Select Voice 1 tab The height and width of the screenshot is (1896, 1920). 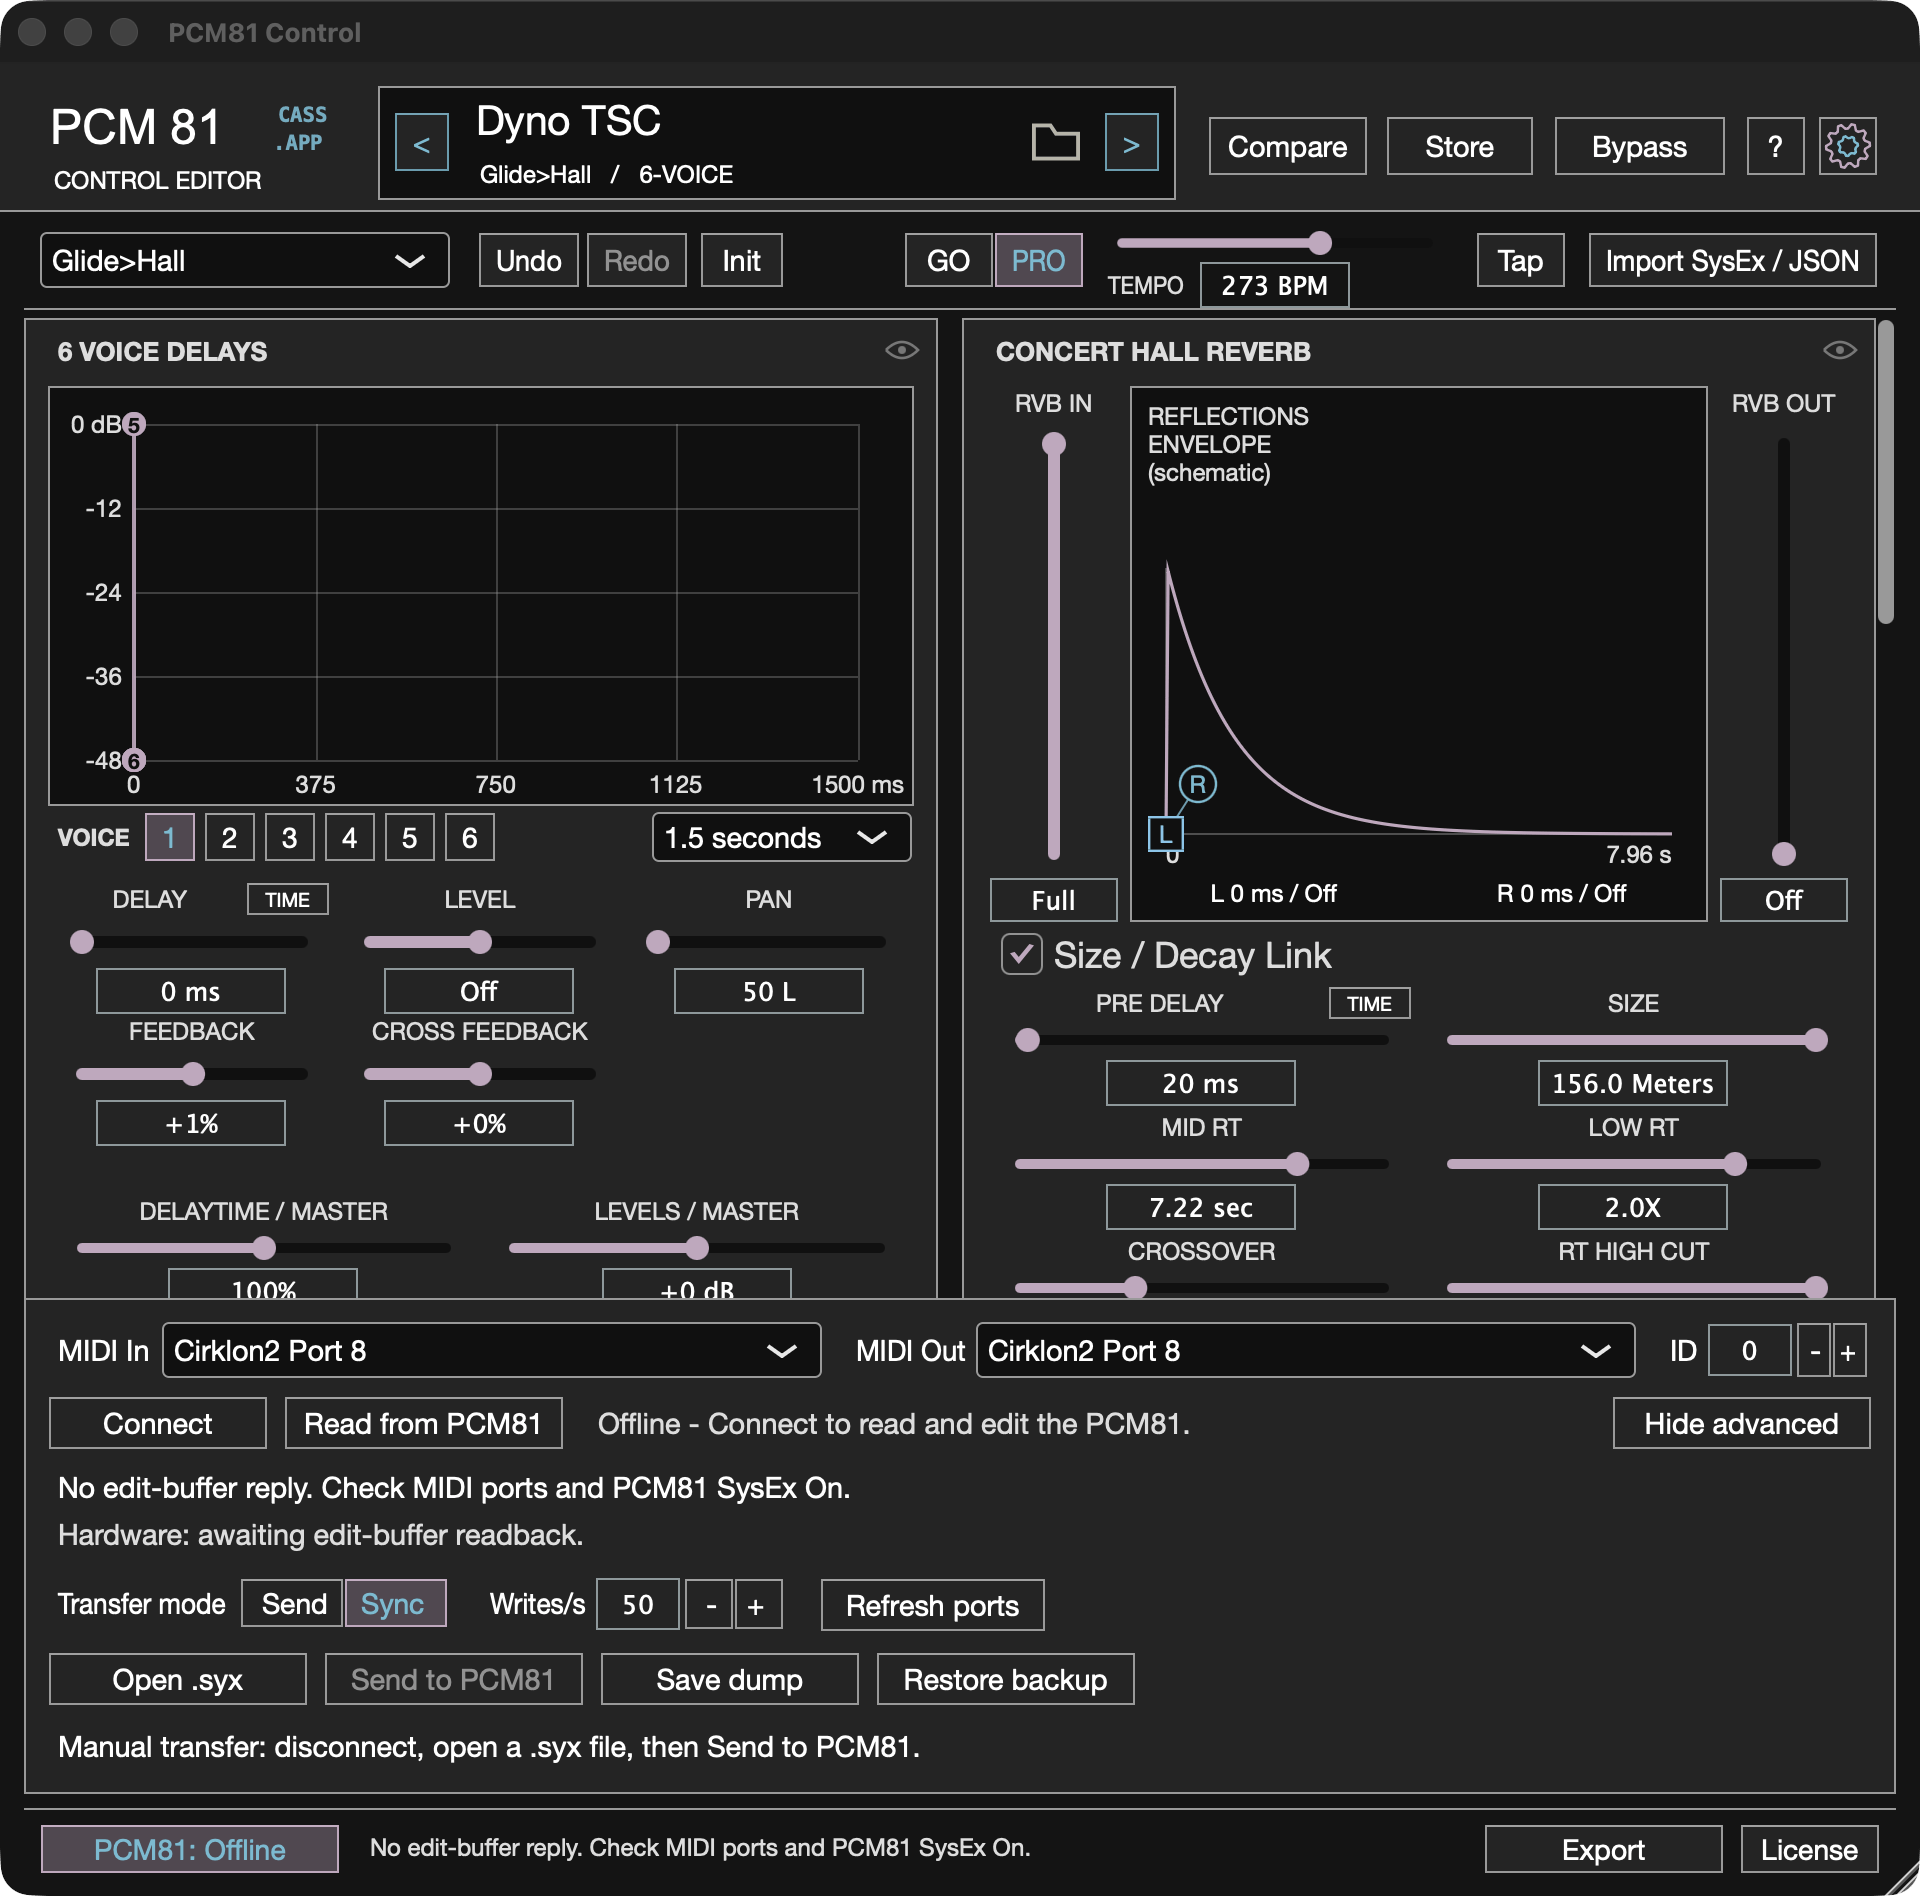tap(170, 838)
